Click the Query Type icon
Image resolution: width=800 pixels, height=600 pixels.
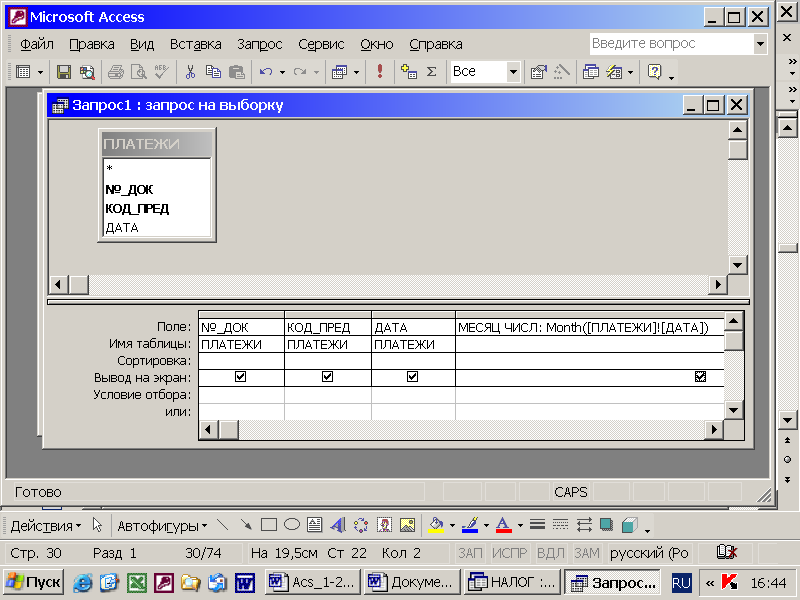click(339, 72)
